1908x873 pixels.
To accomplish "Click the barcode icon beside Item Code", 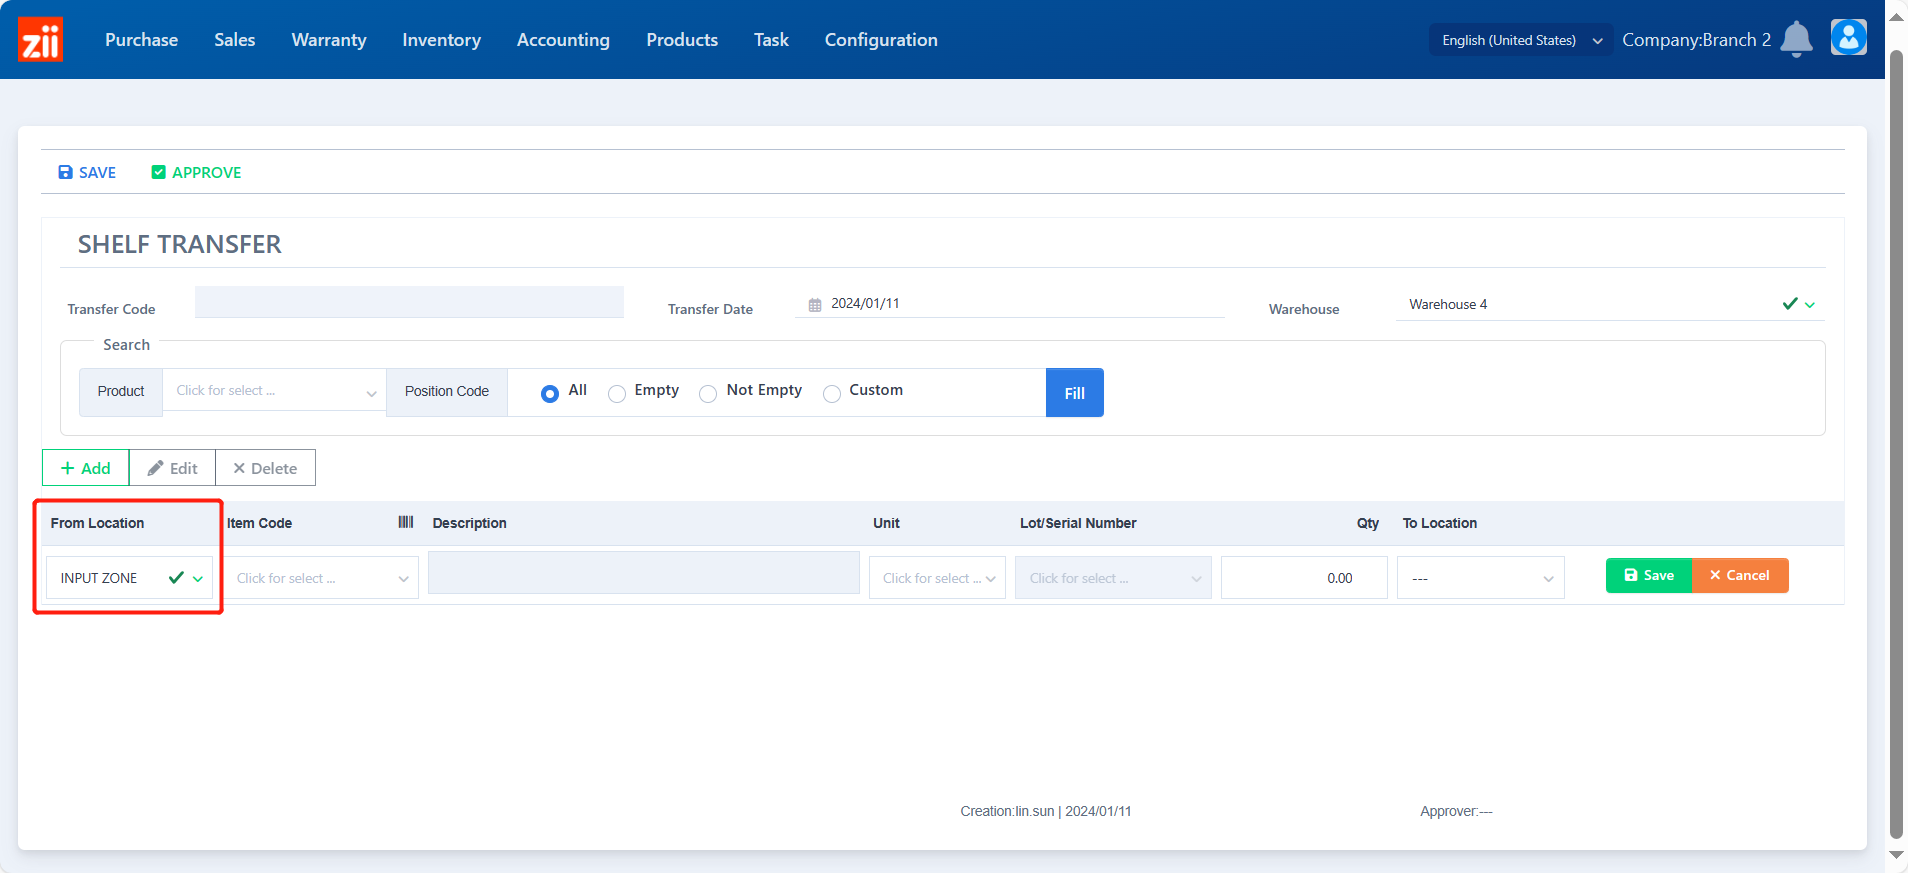I will tap(405, 522).
